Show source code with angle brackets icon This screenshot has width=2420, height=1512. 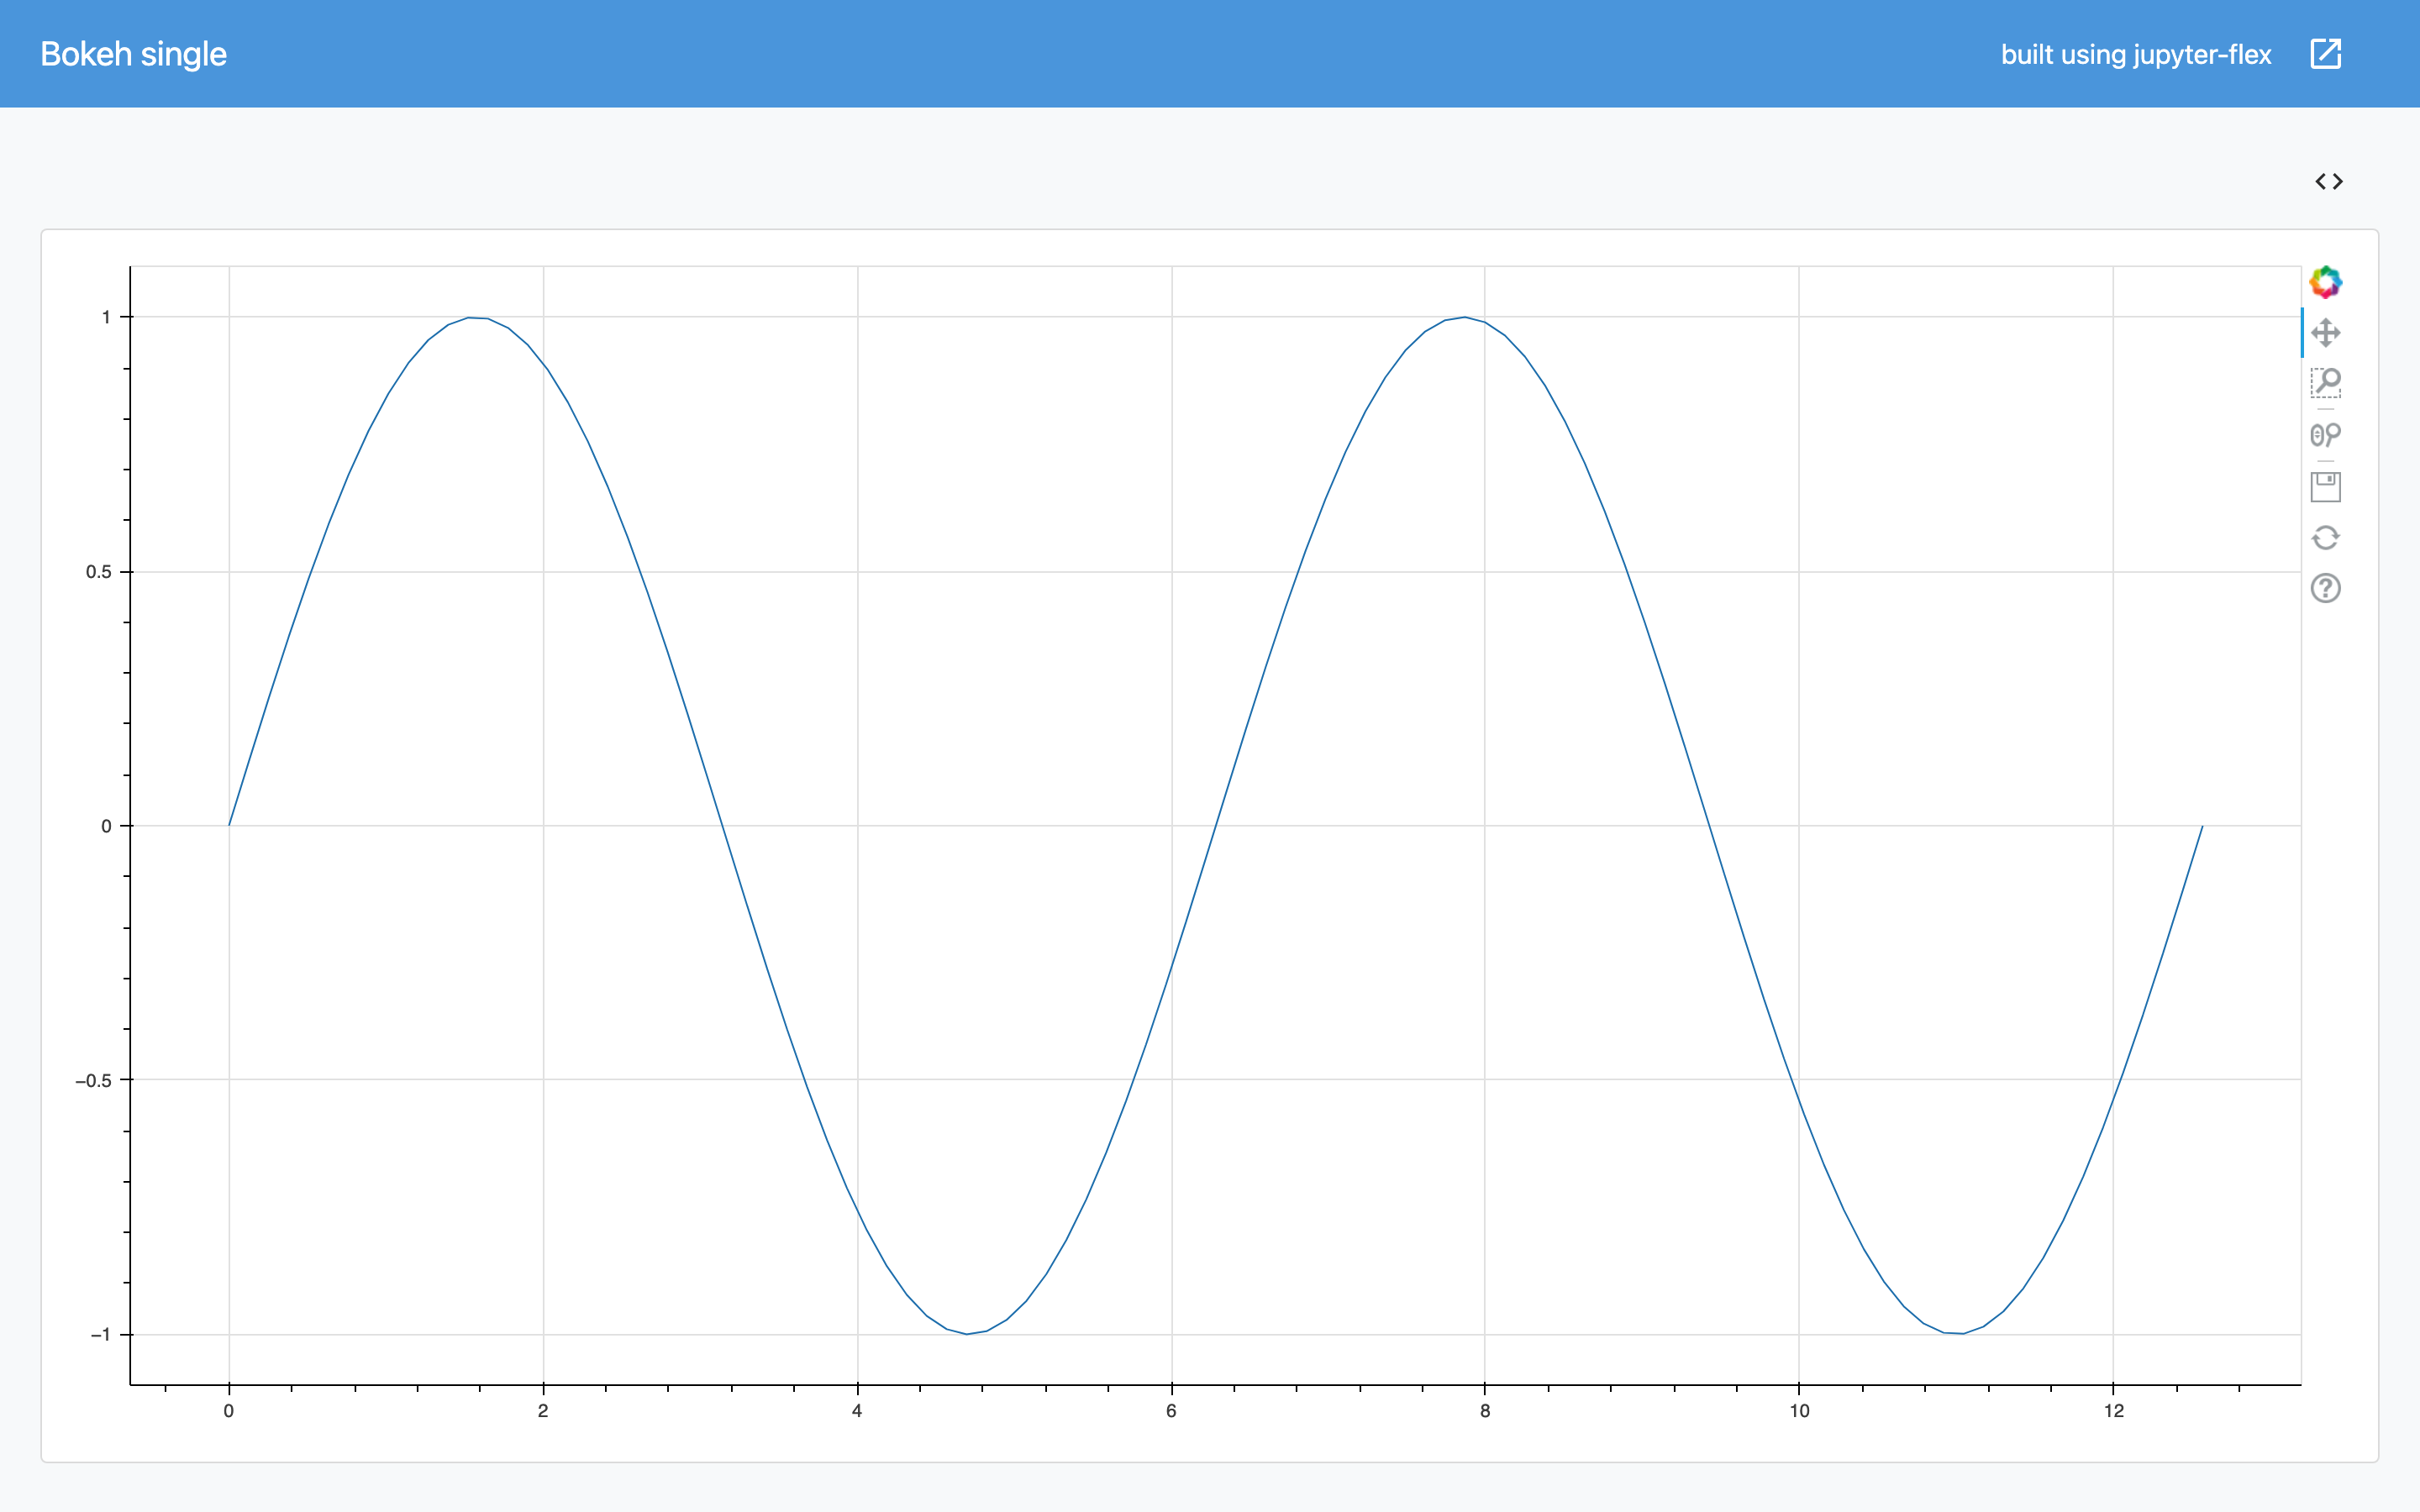(2329, 181)
